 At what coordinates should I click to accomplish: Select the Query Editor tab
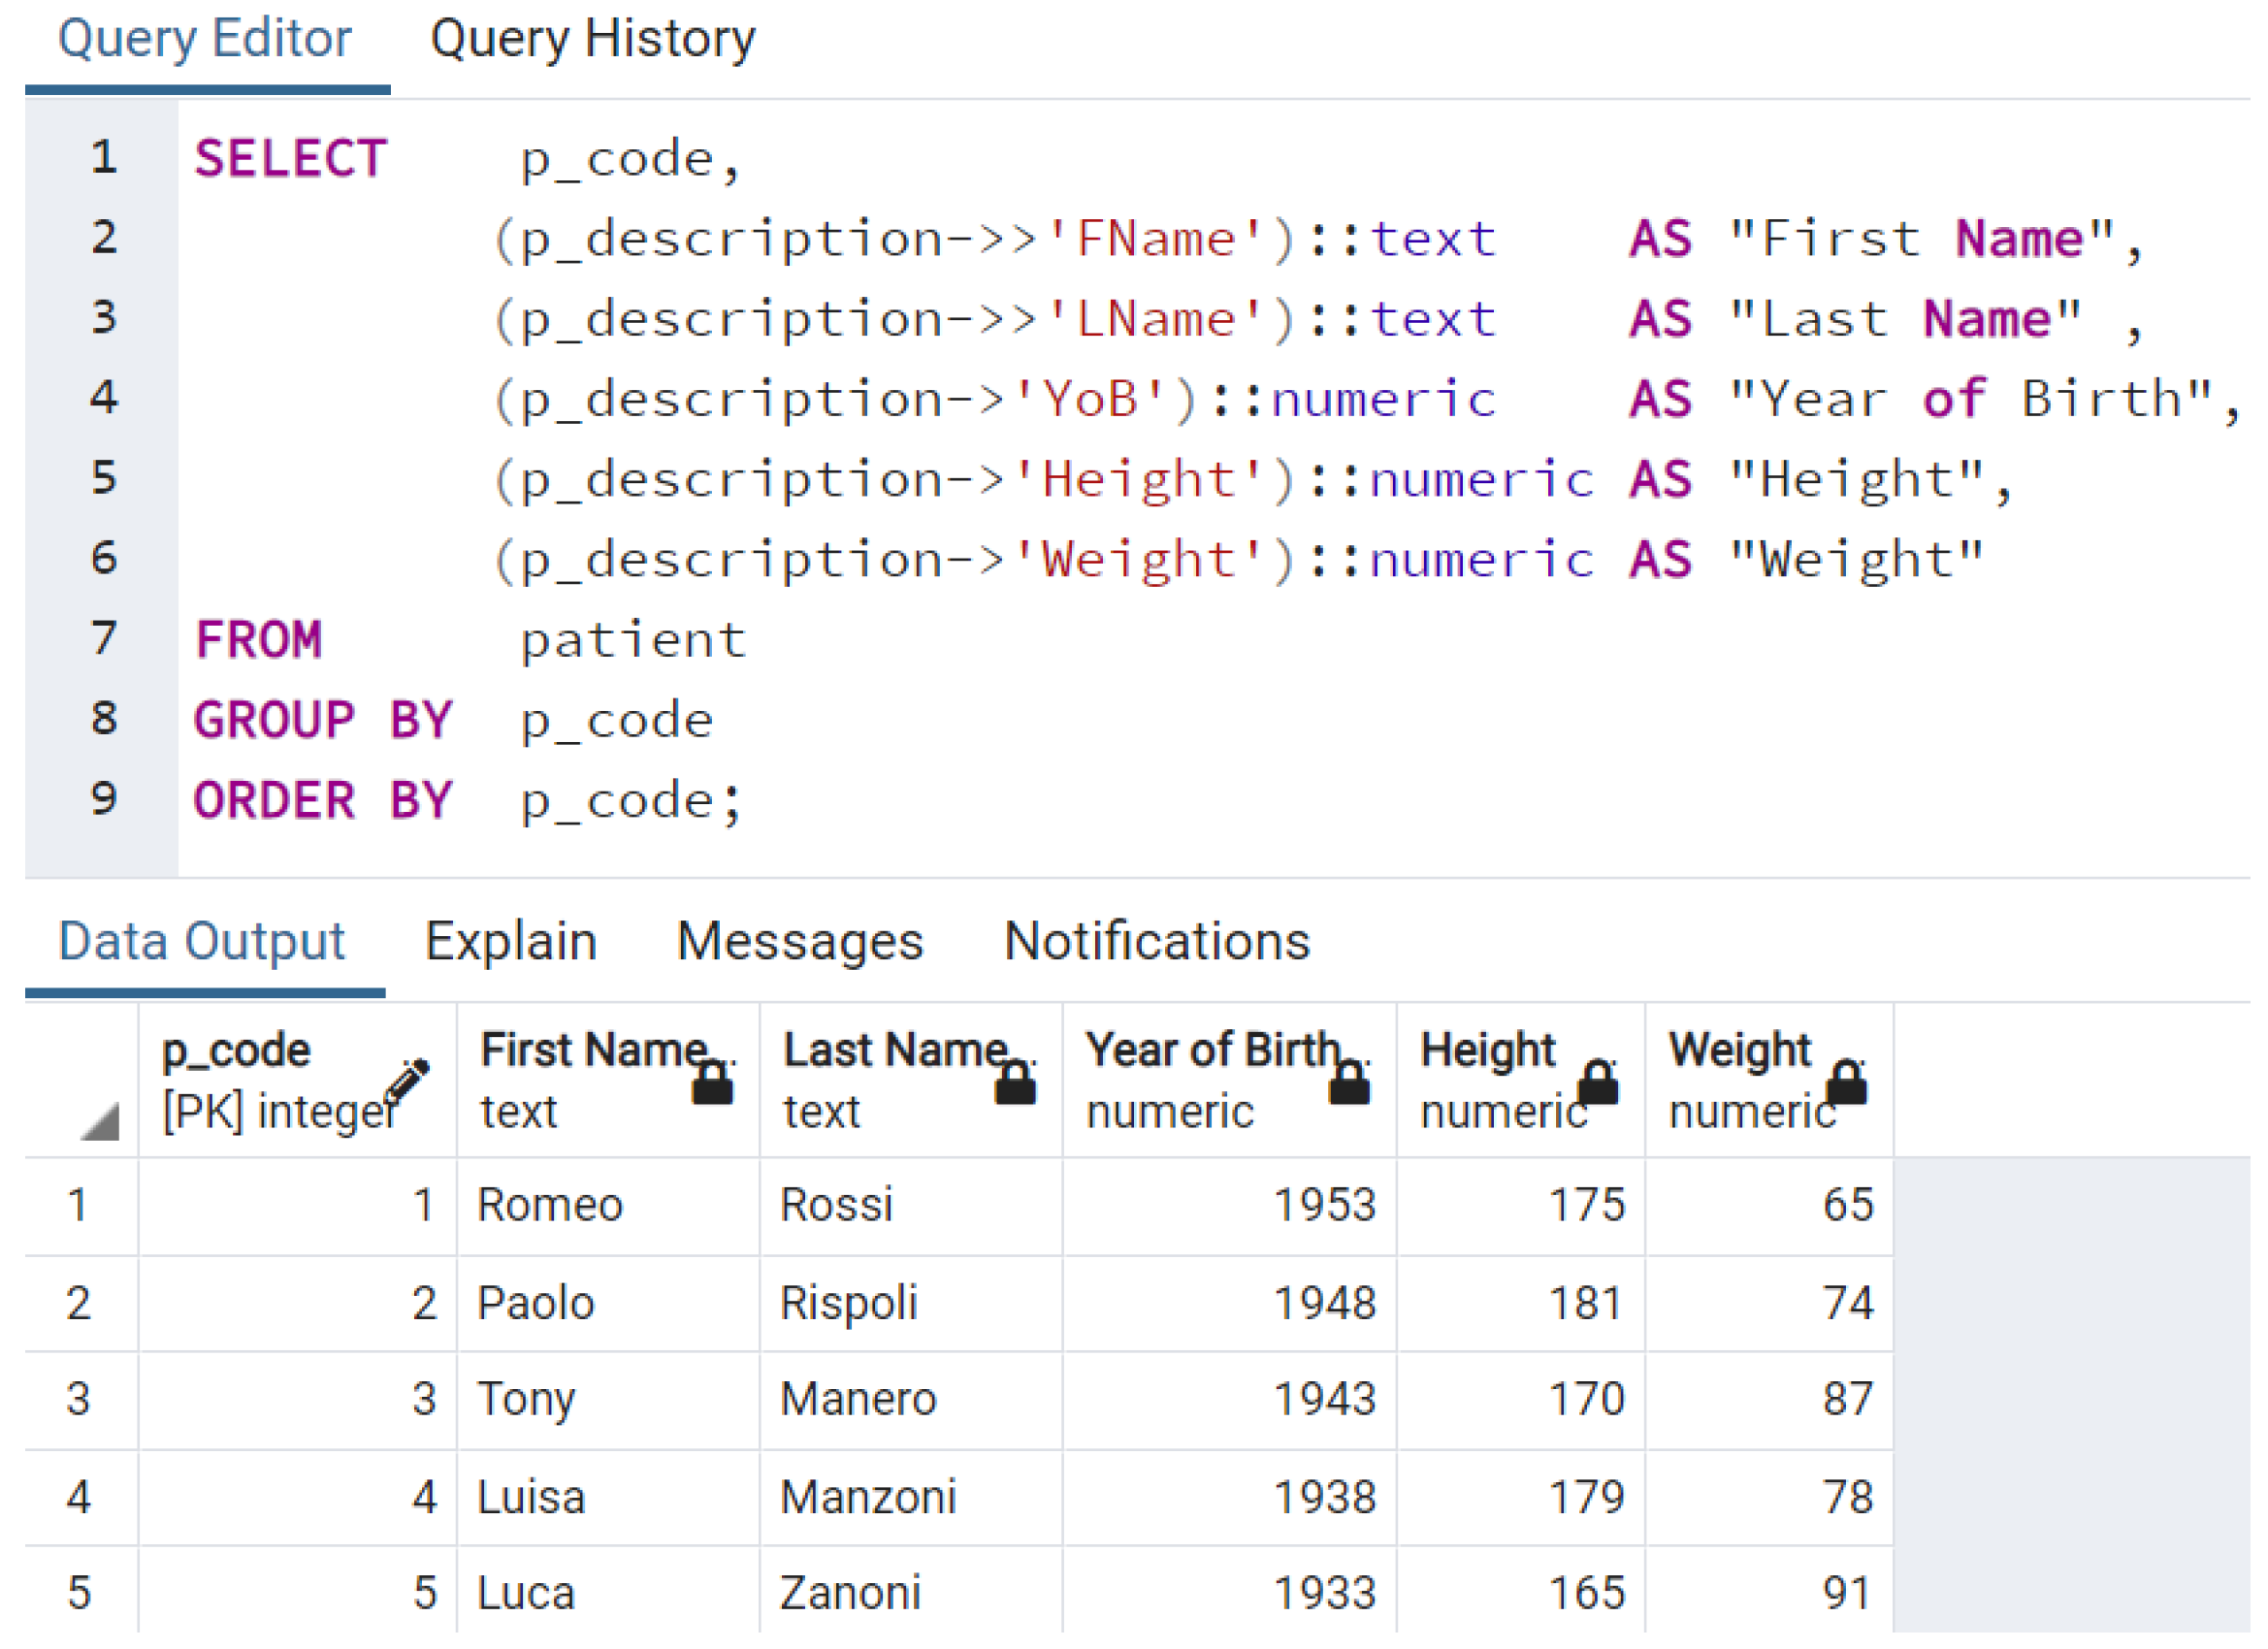tap(205, 40)
